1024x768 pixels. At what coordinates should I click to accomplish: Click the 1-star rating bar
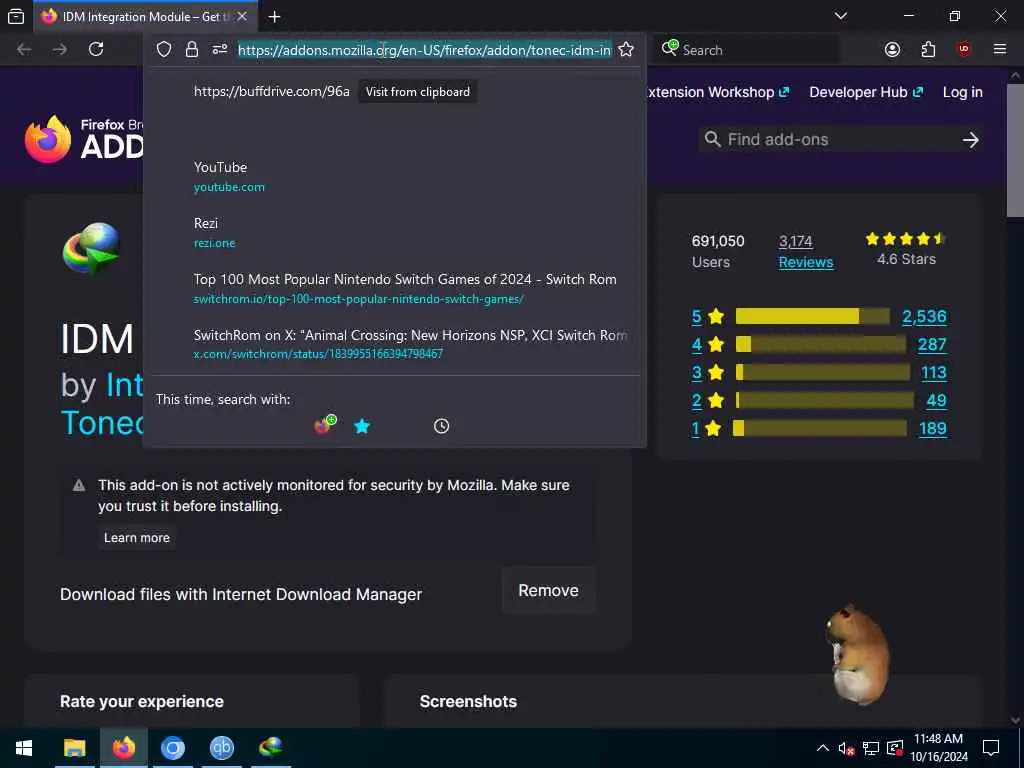tap(820, 428)
